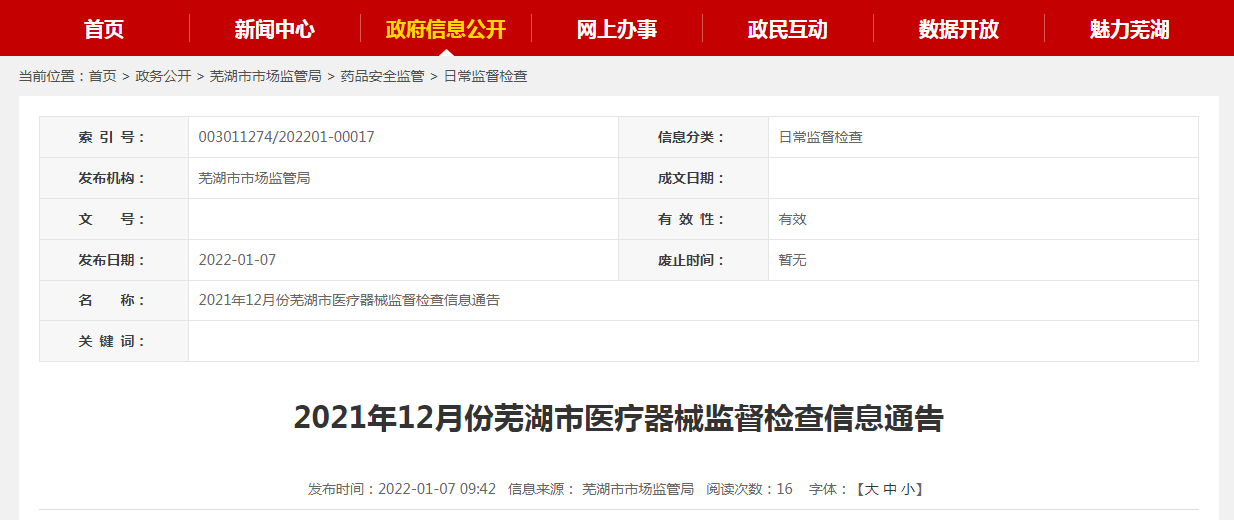The image size is (1234, 520).
Task: Click the 文号 label cell
Action: pyautogui.click(x=114, y=219)
